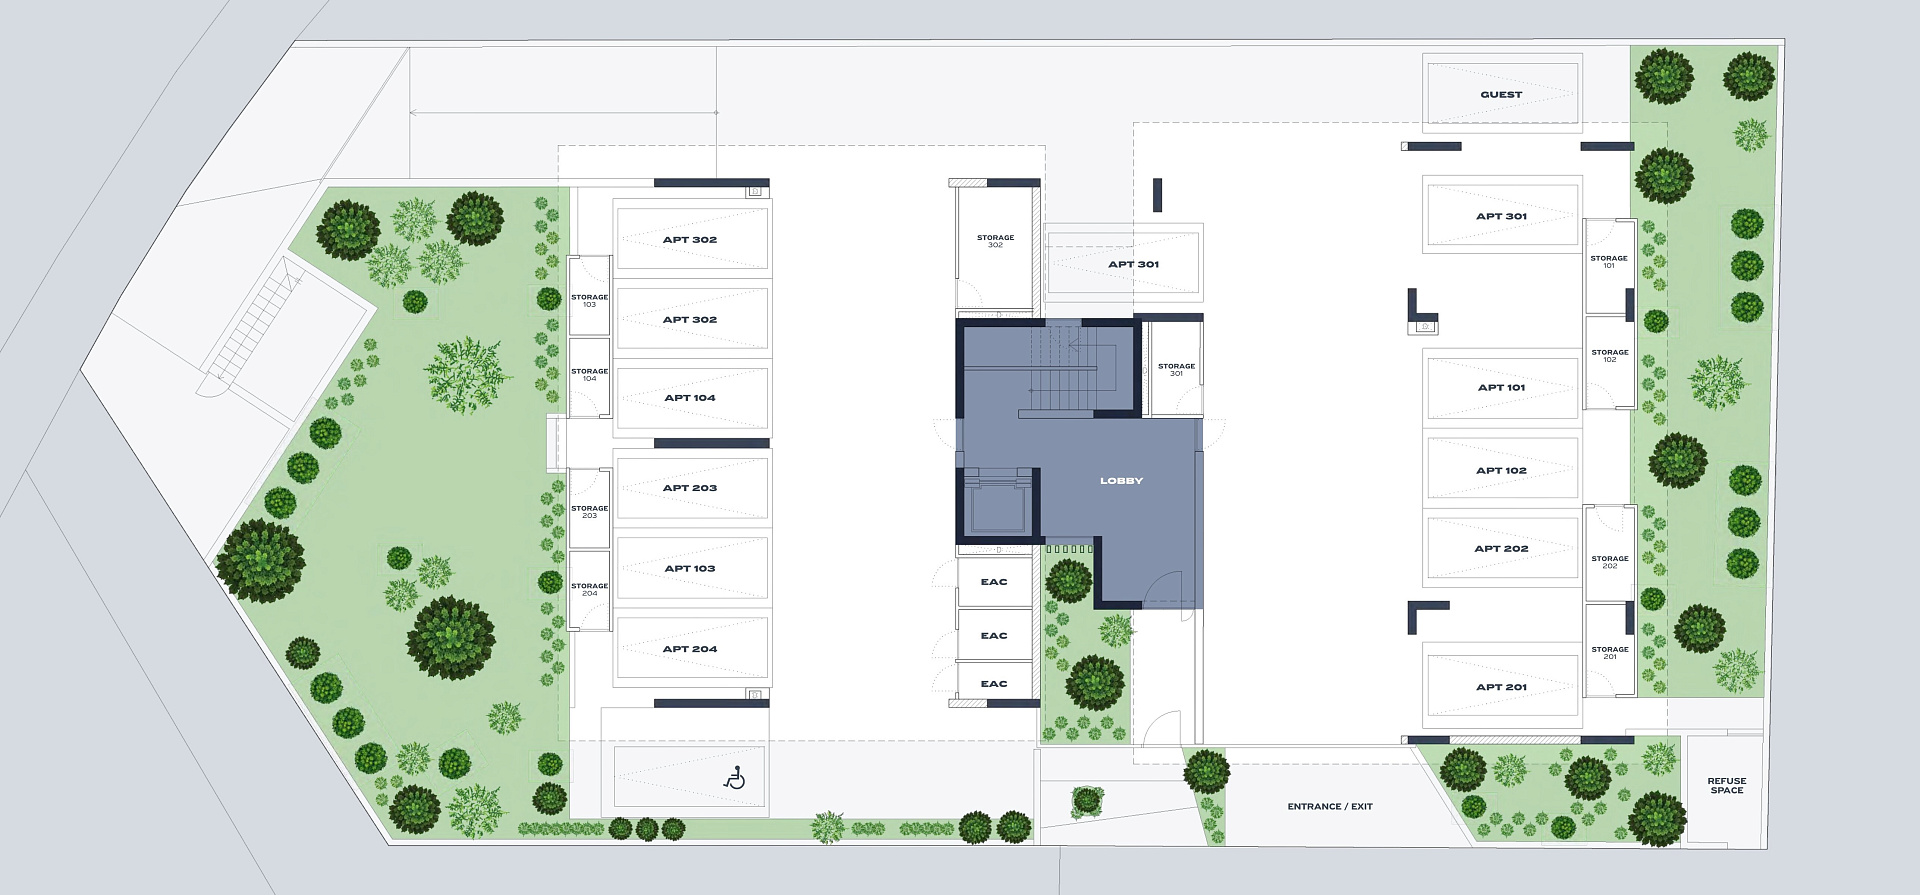
Task: Click the Storage 102 unit
Action: [1609, 356]
